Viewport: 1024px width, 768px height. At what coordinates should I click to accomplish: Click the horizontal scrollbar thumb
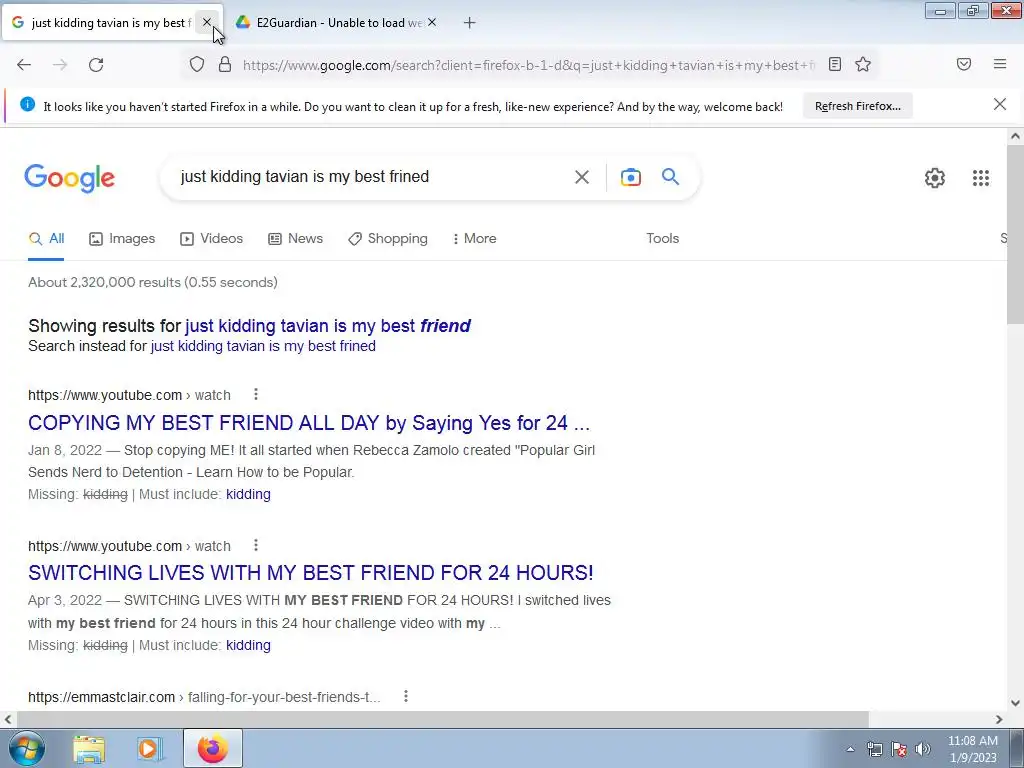(442, 719)
